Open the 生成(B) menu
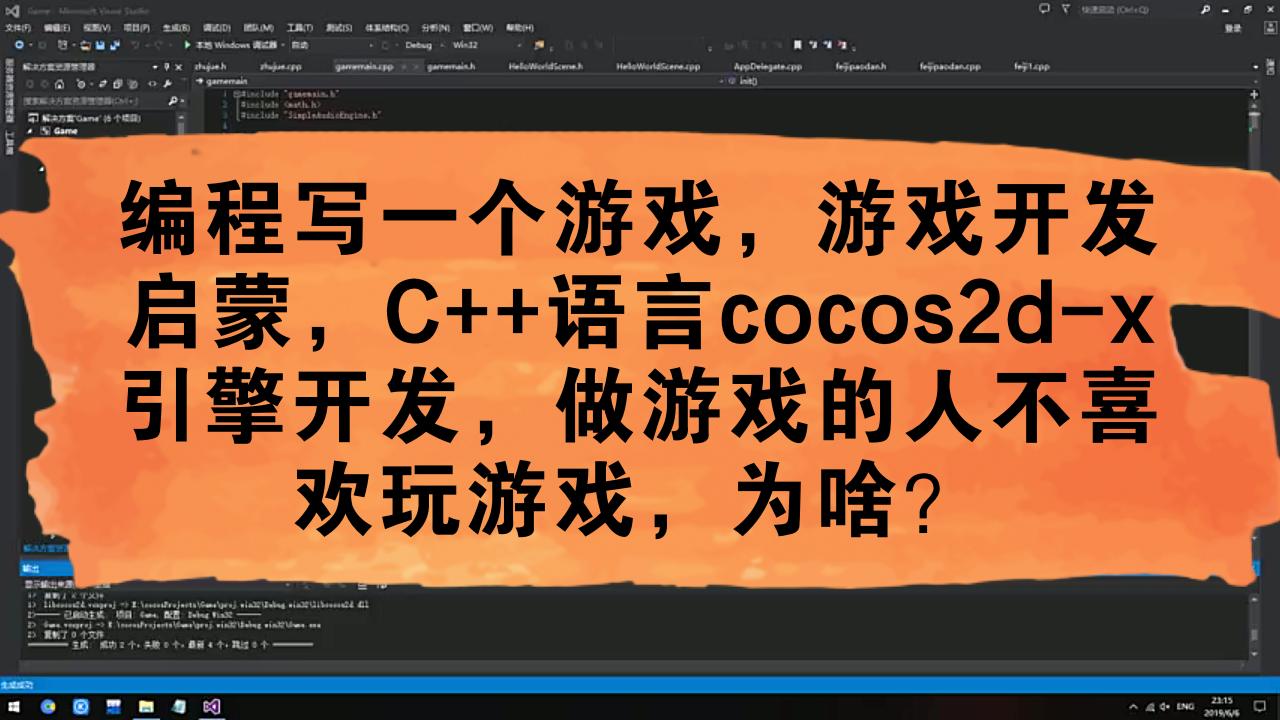Viewport: 1280px width, 720px height. click(176, 28)
